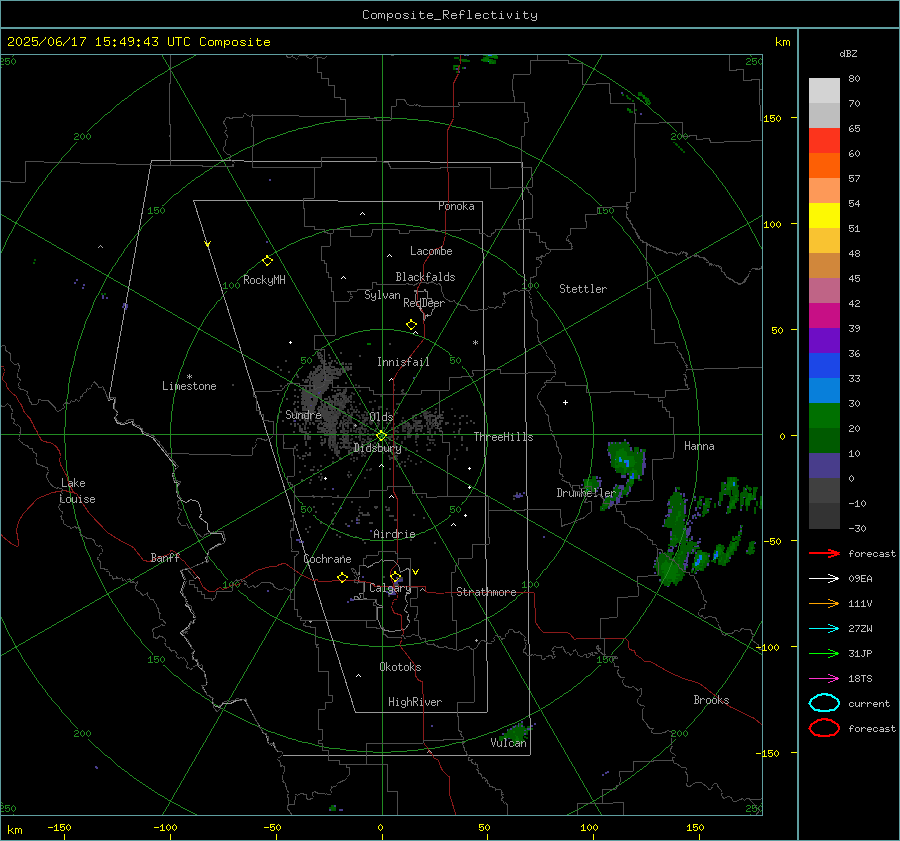Image resolution: width=900 pixels, height=841 pixels.
Task: Click the Lacombe city label
Action: (x=431, y=251)
